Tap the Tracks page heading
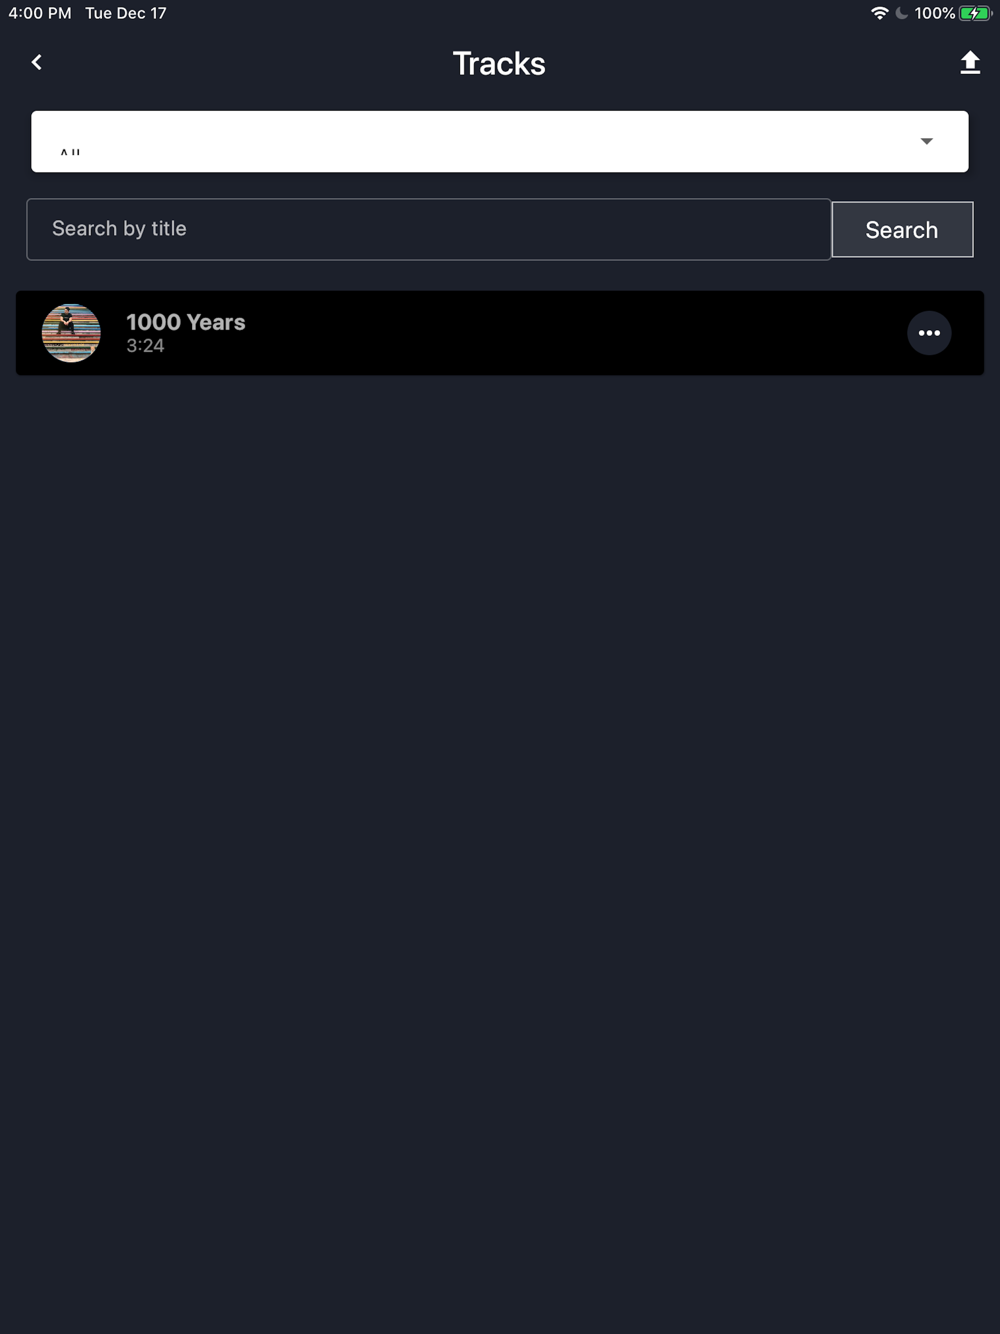This screenshot has height=1334, width=1000. pos(499,63)
